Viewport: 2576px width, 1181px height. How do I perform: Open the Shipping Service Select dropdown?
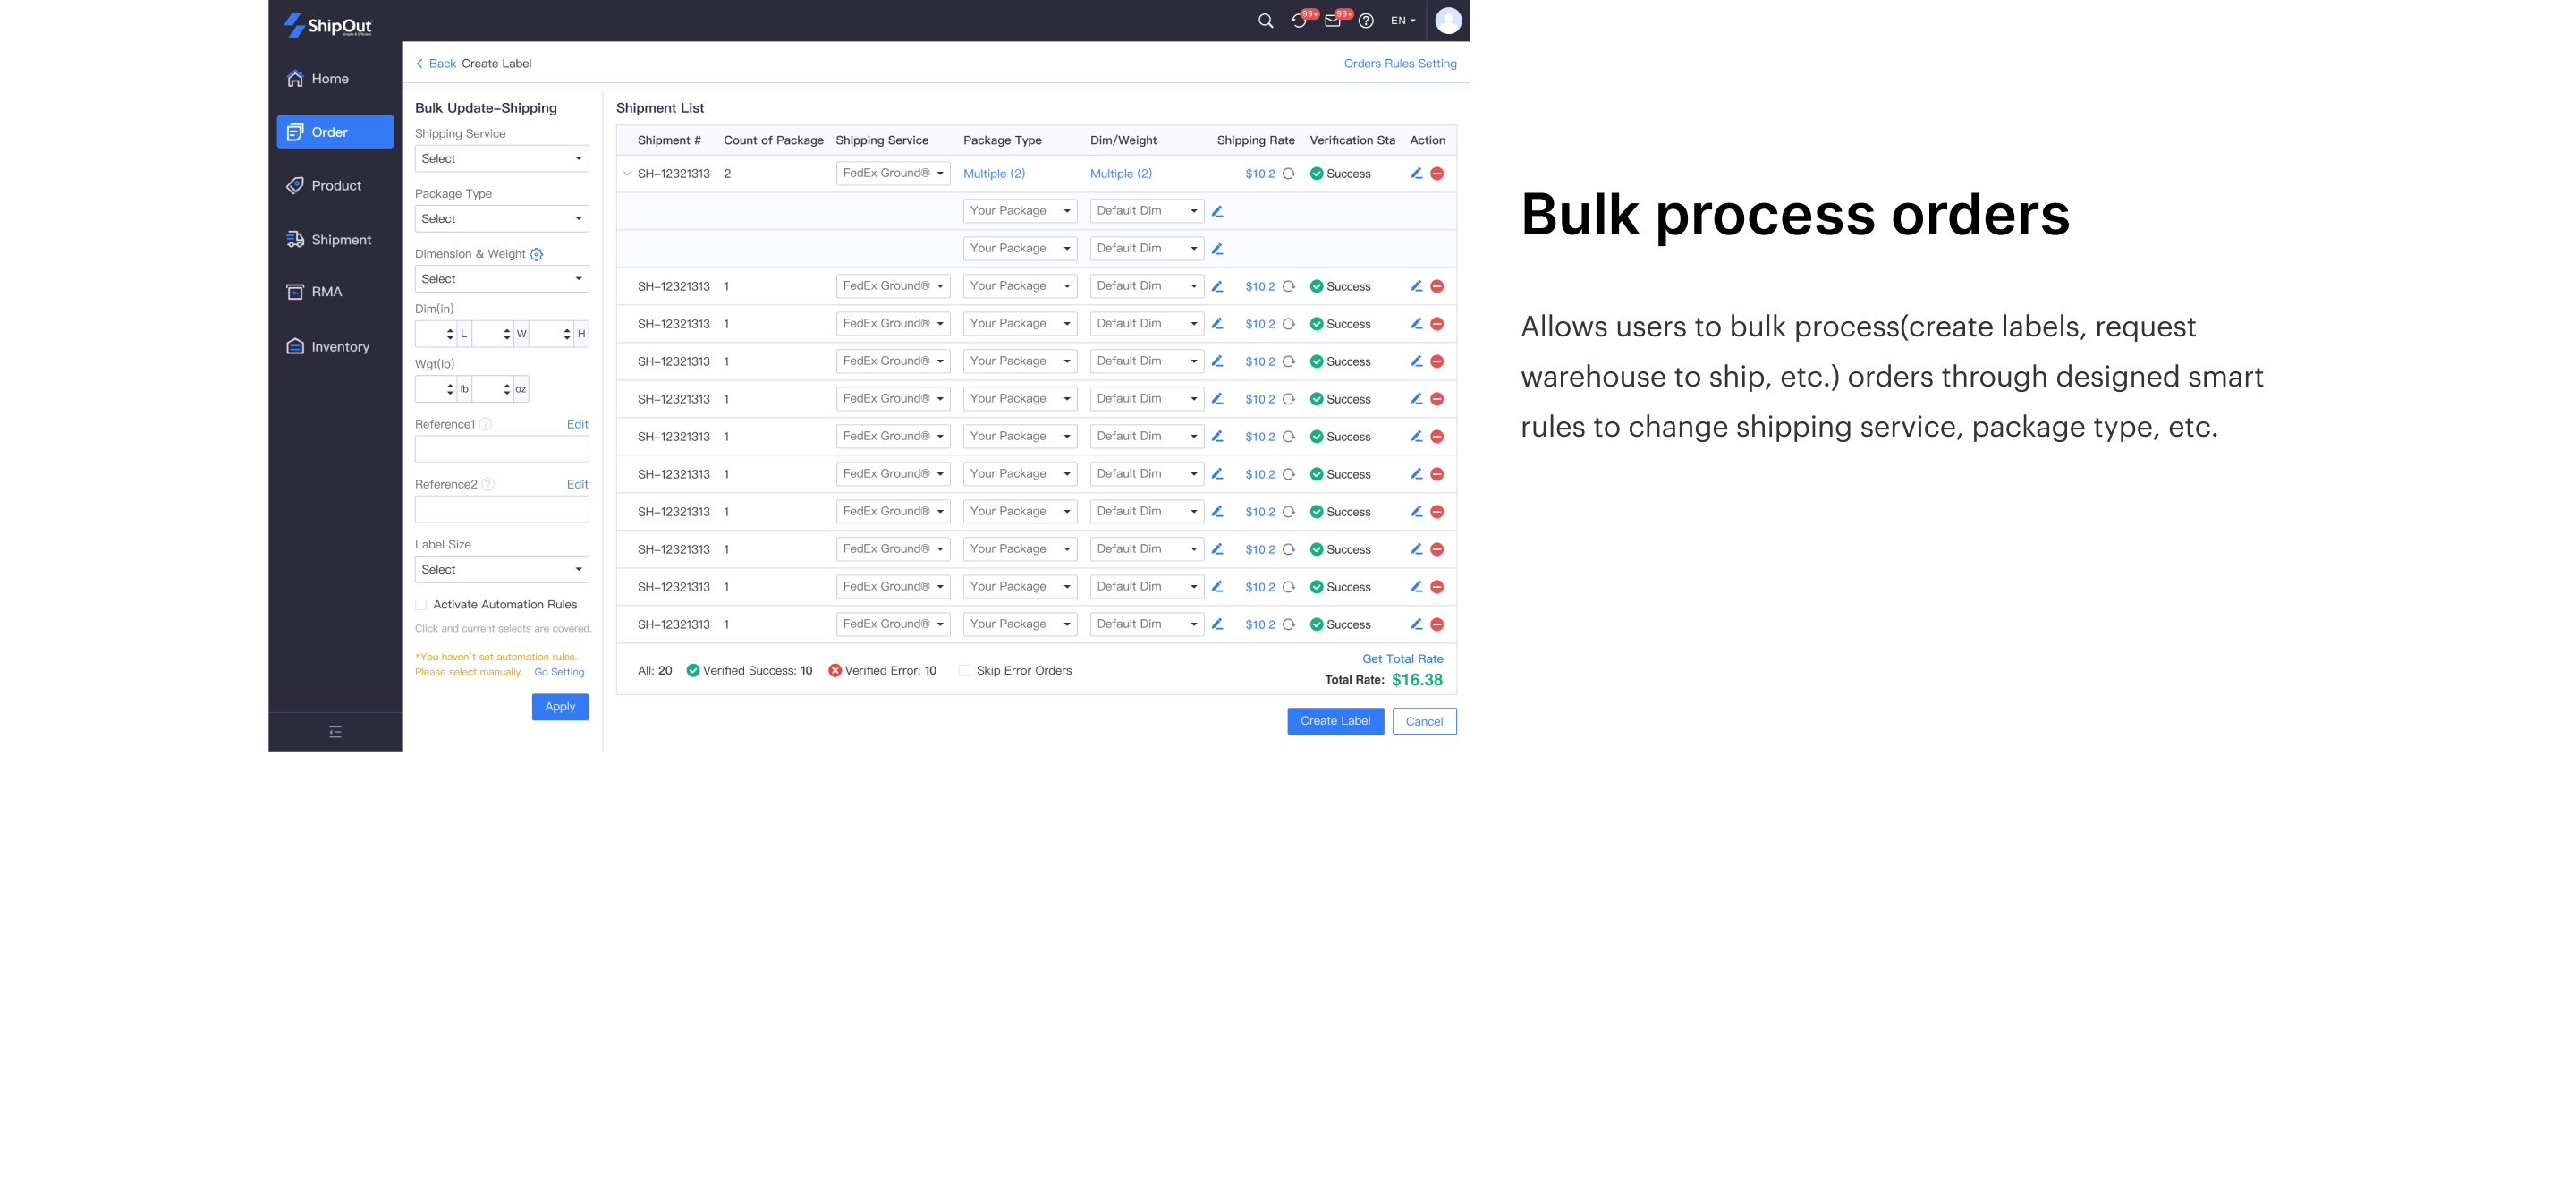point(502,159)
